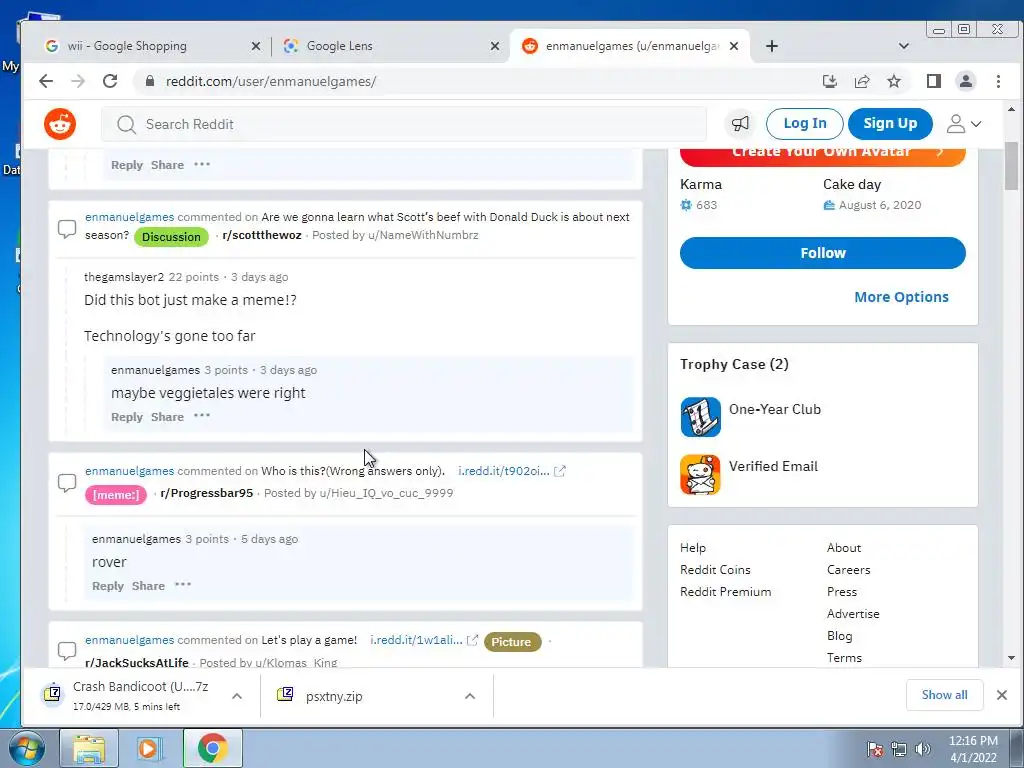Open More Options link
This screenshot has width=1024, height=768.
tap(901, 297)
